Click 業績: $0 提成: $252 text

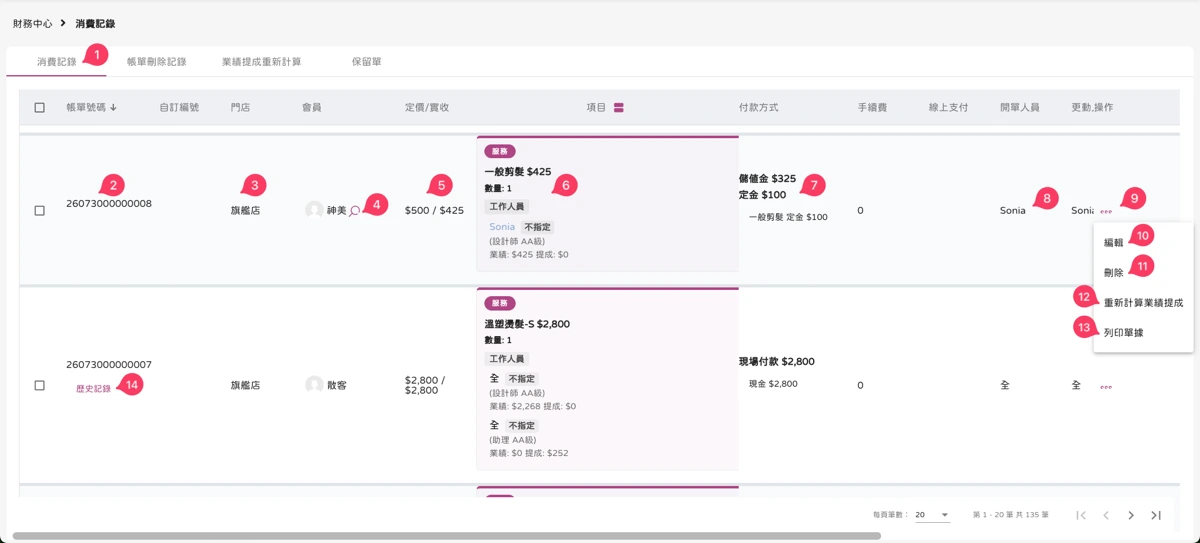click(x=529, y=453)
